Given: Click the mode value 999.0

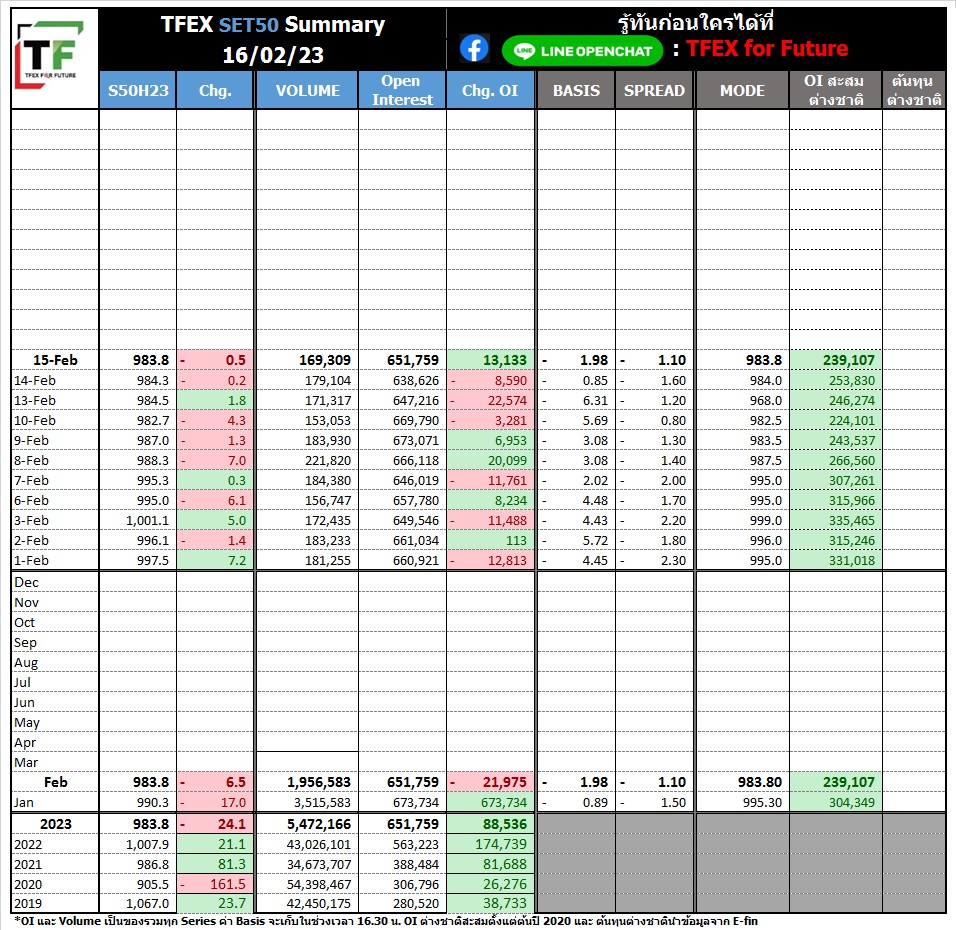Looking at the screenshot, I should [766, 521].
